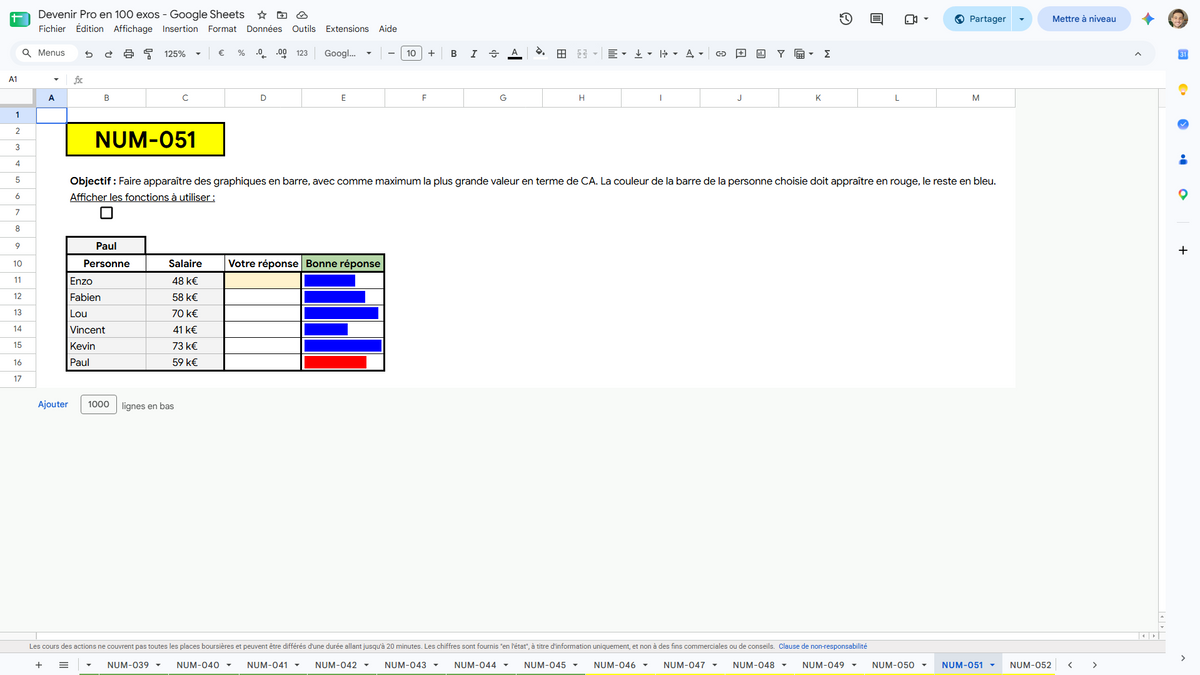Insert a link from the toolbar

pos(720,54)
